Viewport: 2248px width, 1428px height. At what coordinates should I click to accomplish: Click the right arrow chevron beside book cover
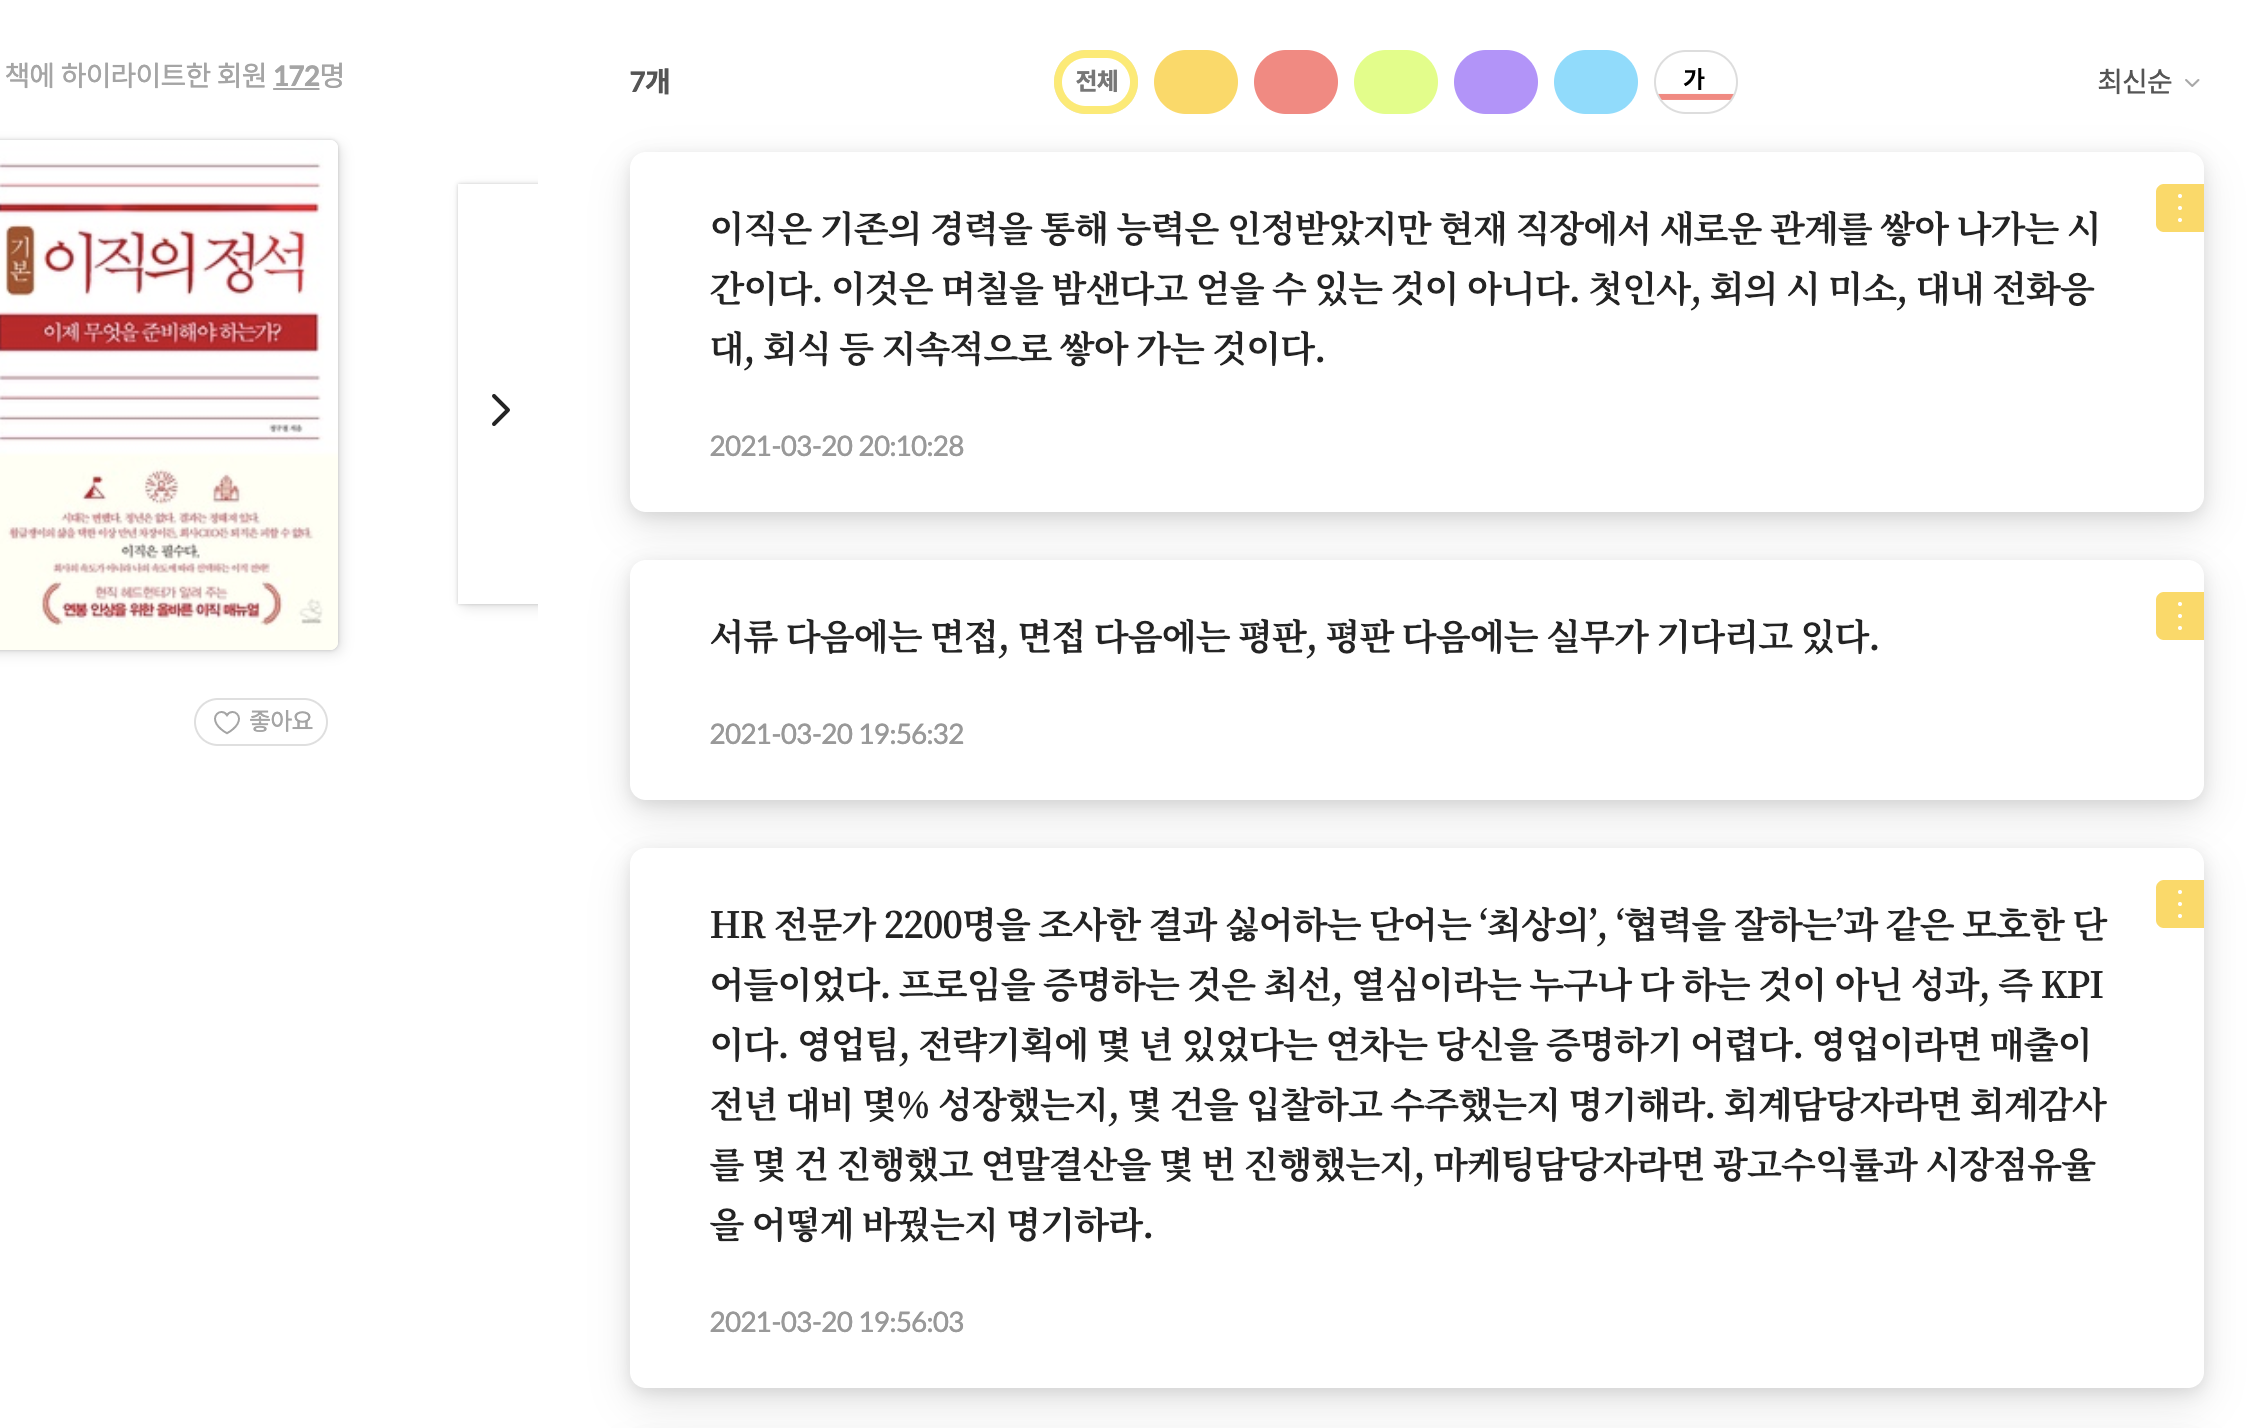(x=501, y=409)
